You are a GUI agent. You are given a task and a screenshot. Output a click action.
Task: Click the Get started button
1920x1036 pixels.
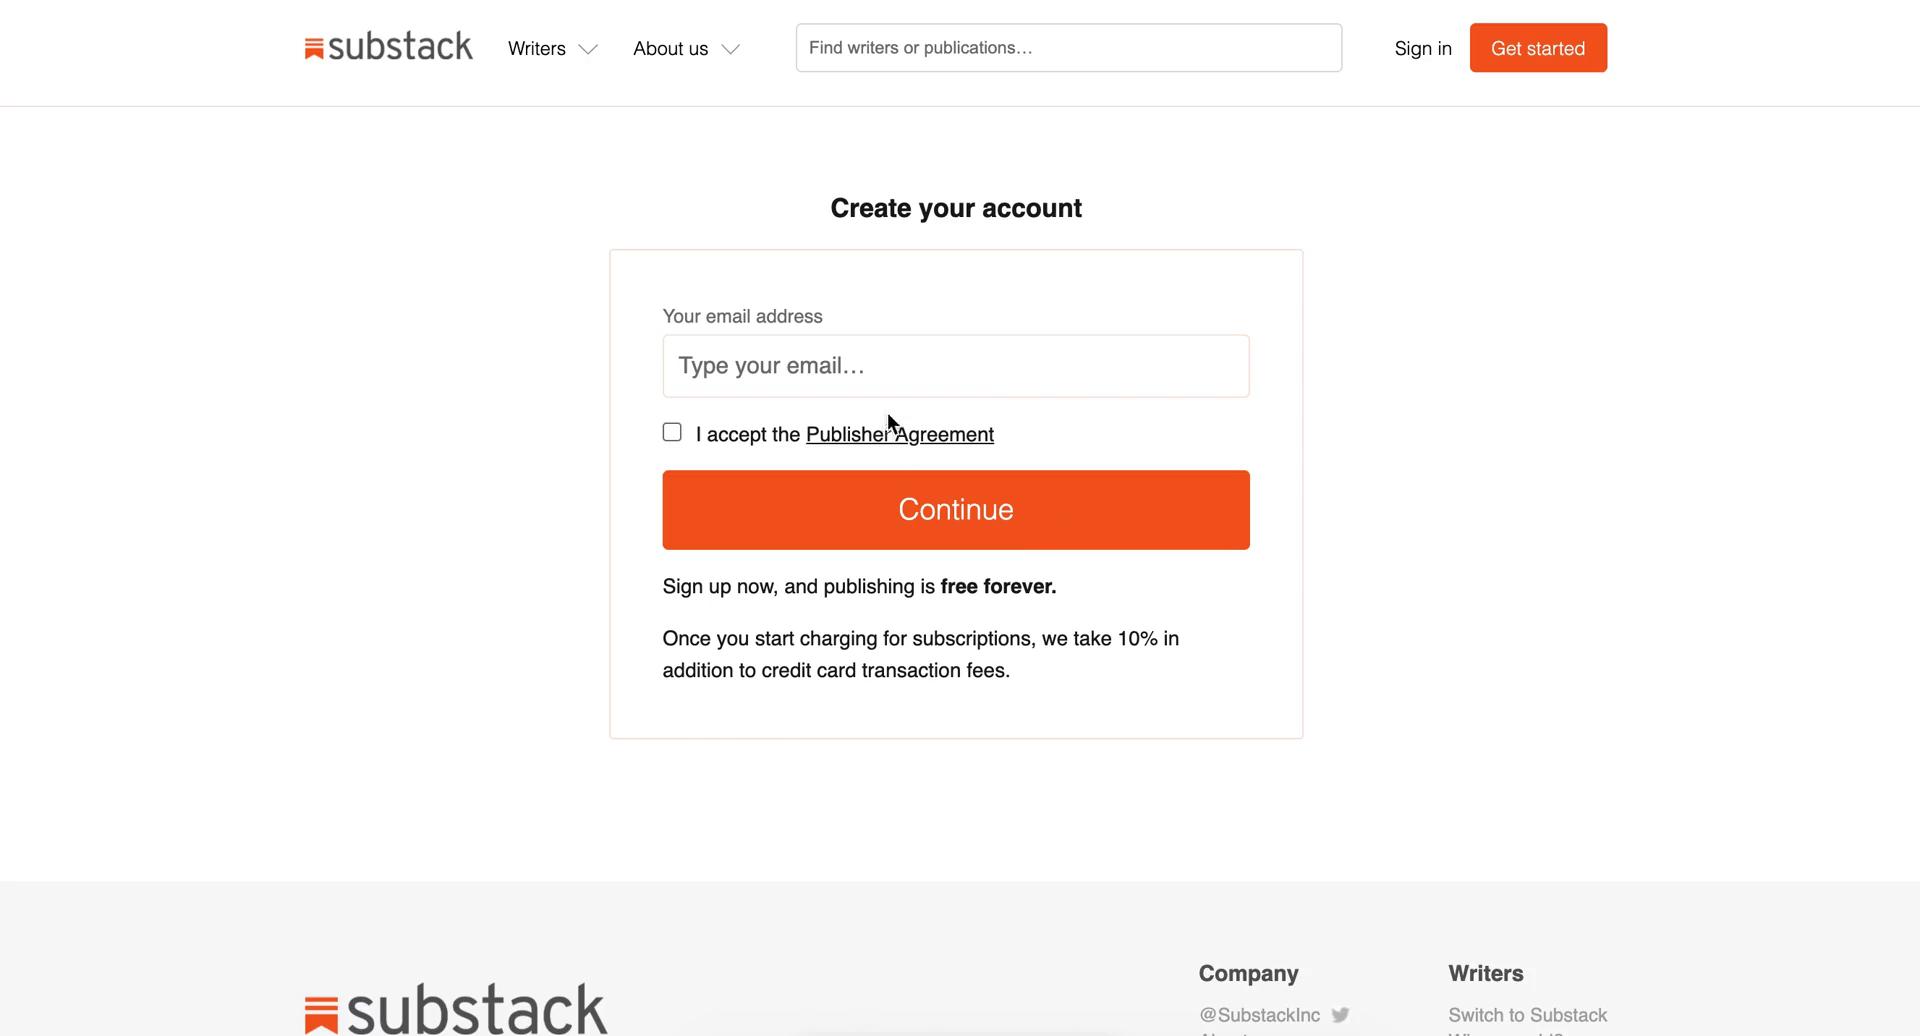click(1538, 48)
